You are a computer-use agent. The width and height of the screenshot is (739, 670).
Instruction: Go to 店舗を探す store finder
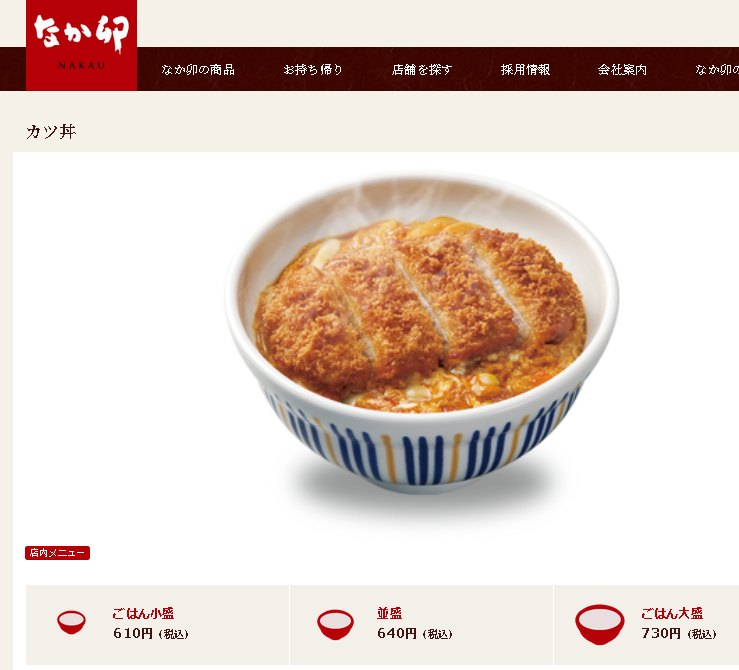[421, 70]
